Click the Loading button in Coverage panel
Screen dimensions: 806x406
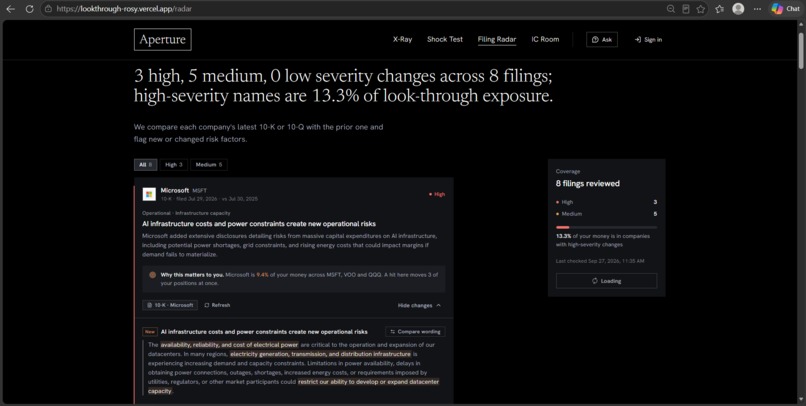click(x=606, y=281)
